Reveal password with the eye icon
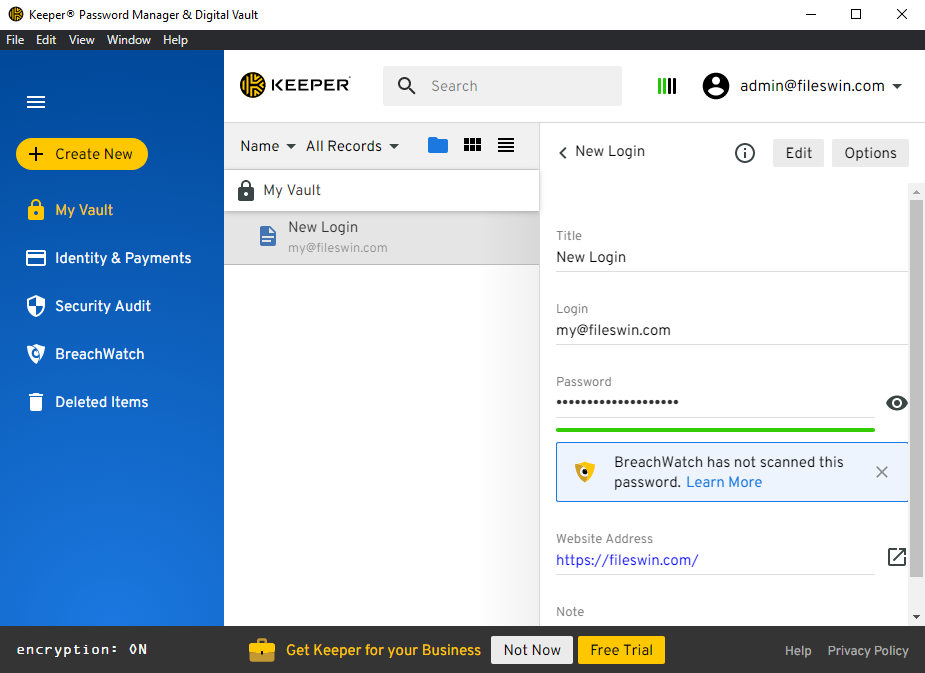The height and width of the screenshot is (673, 925). click(x=896, y=403)
